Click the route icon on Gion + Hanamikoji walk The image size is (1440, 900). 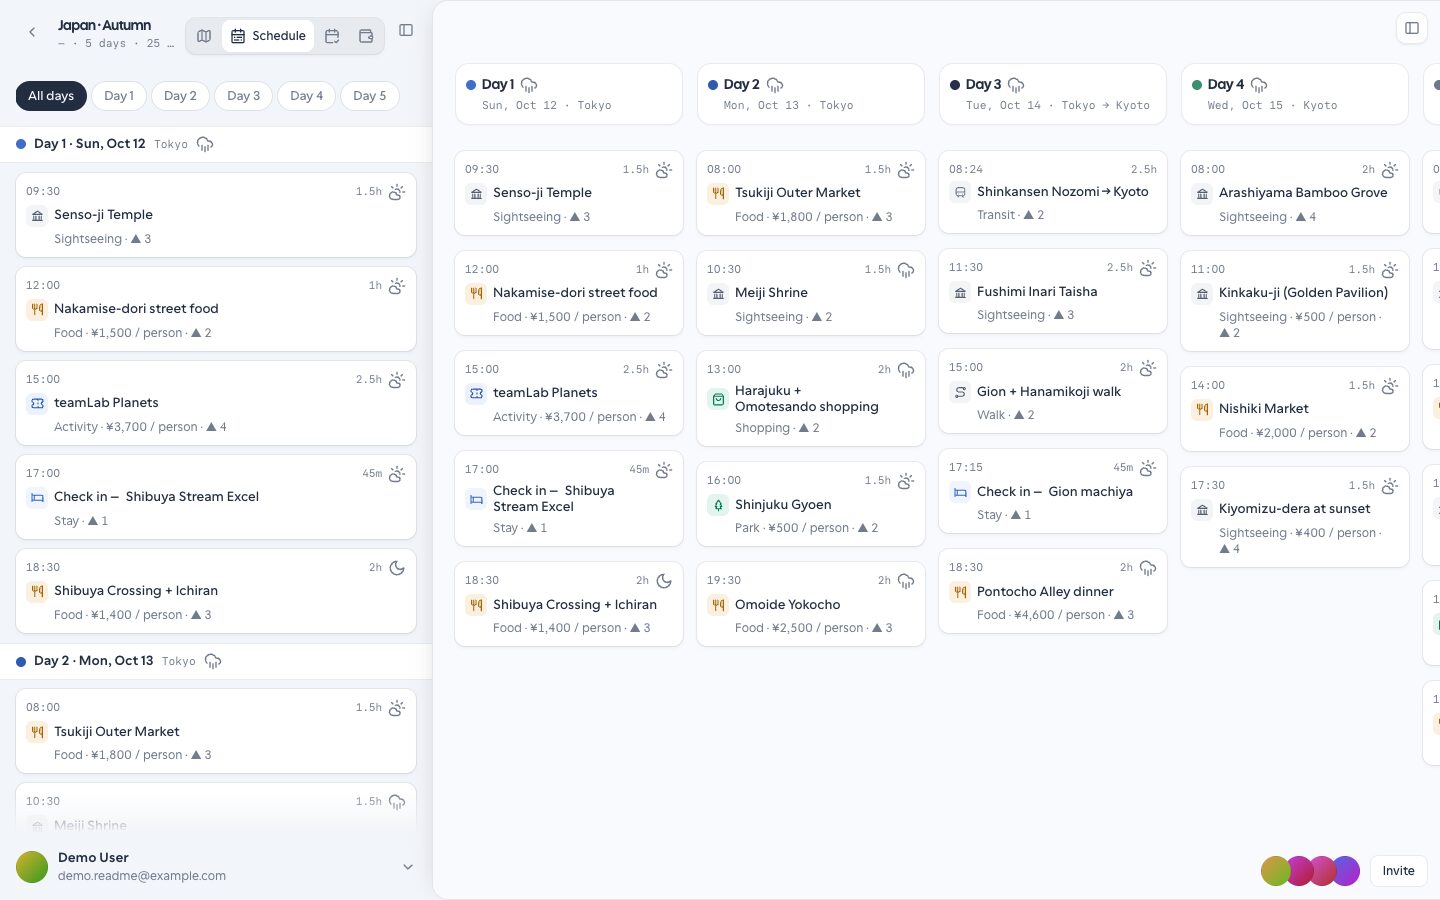point(960,392)
